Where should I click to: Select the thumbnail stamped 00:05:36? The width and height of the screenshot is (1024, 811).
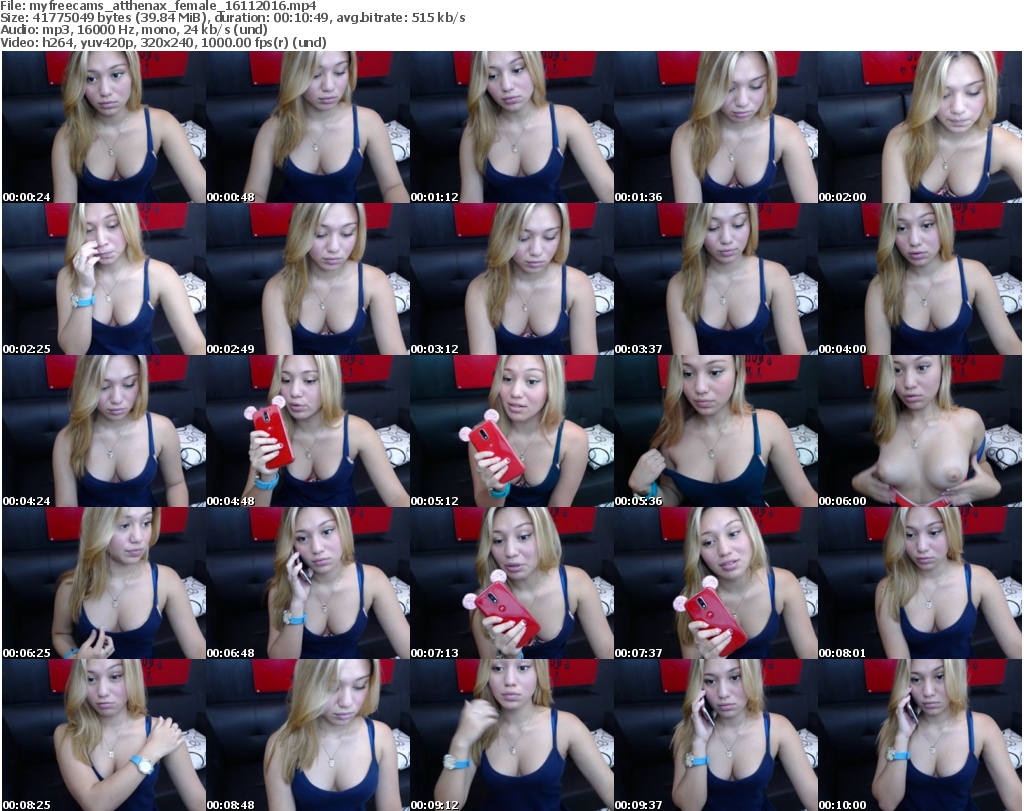click(715, 432)
